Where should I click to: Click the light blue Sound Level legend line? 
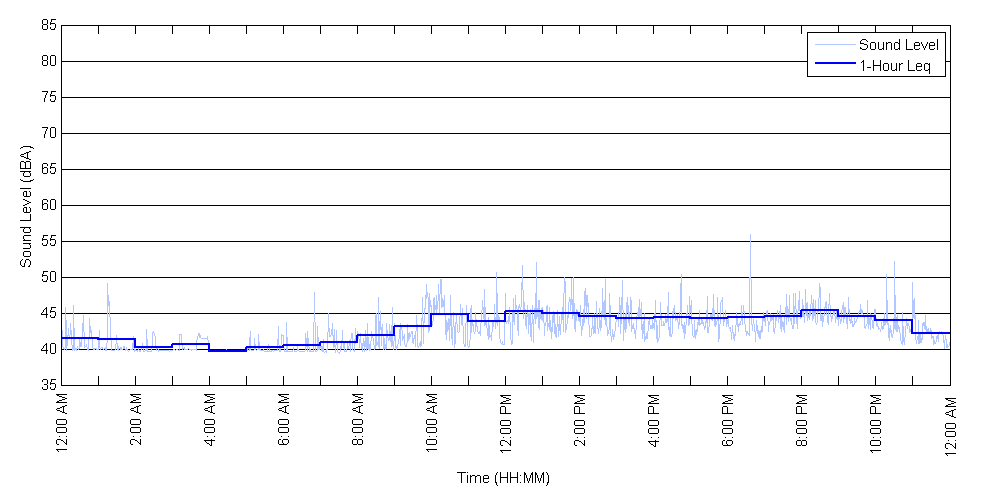point(833,45)
